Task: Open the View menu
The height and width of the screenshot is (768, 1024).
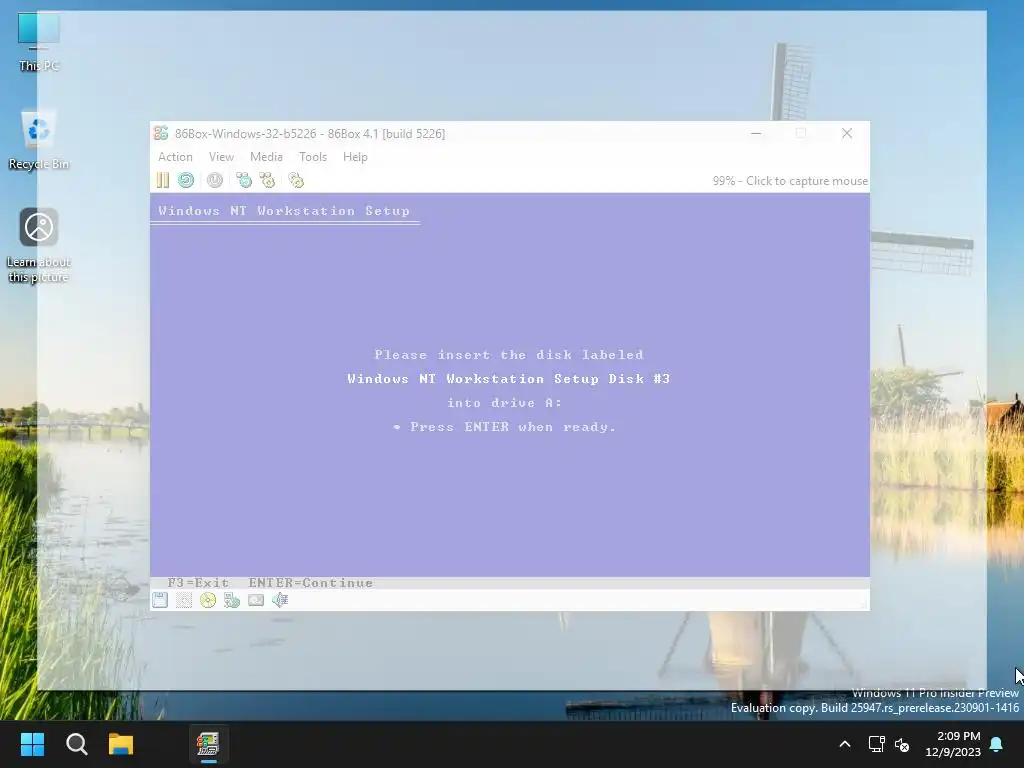Action: [221, 157]
